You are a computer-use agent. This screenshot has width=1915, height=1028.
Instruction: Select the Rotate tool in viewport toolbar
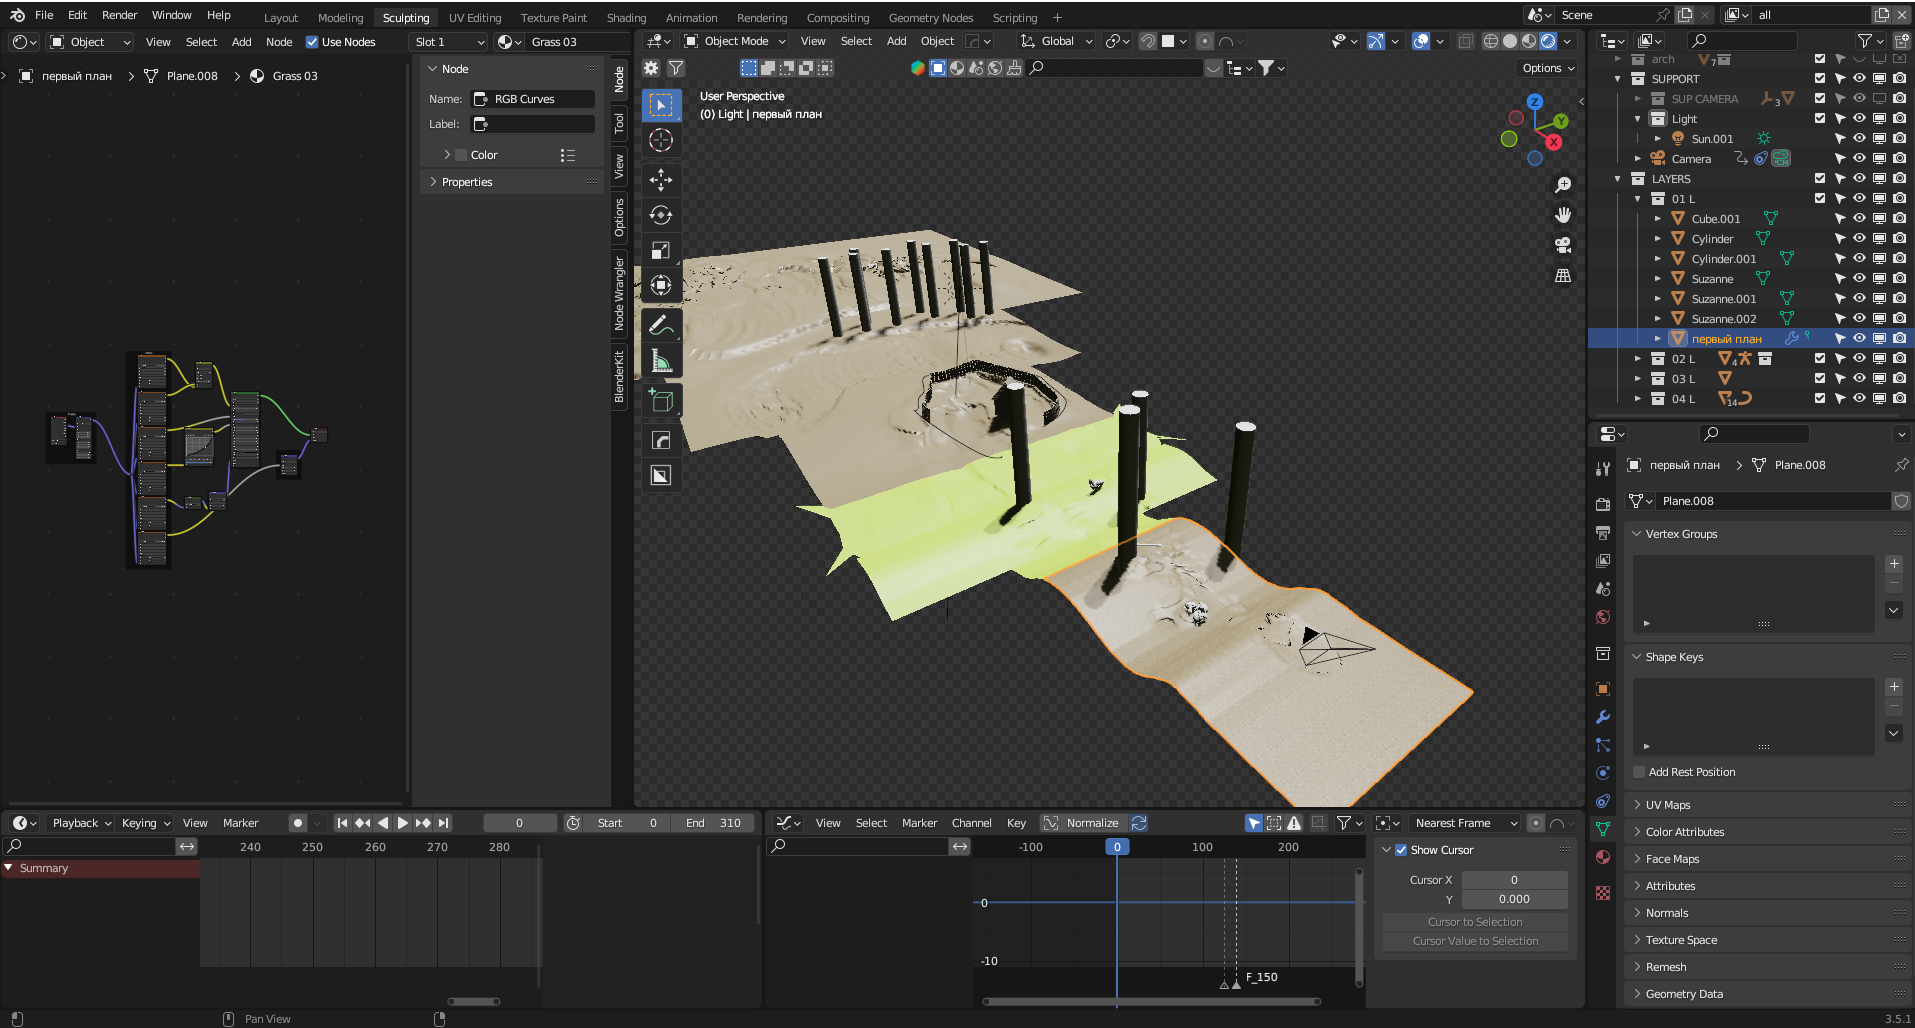pos(661,215)
